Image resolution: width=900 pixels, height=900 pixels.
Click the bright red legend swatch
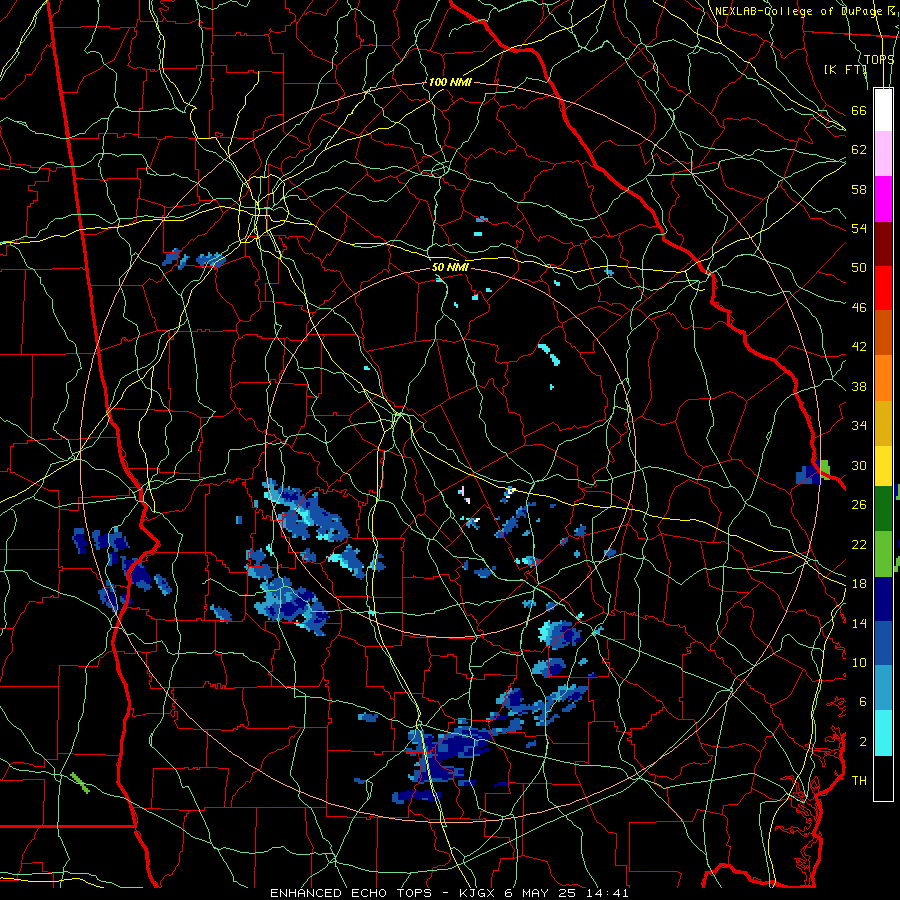tap(883, 288)
